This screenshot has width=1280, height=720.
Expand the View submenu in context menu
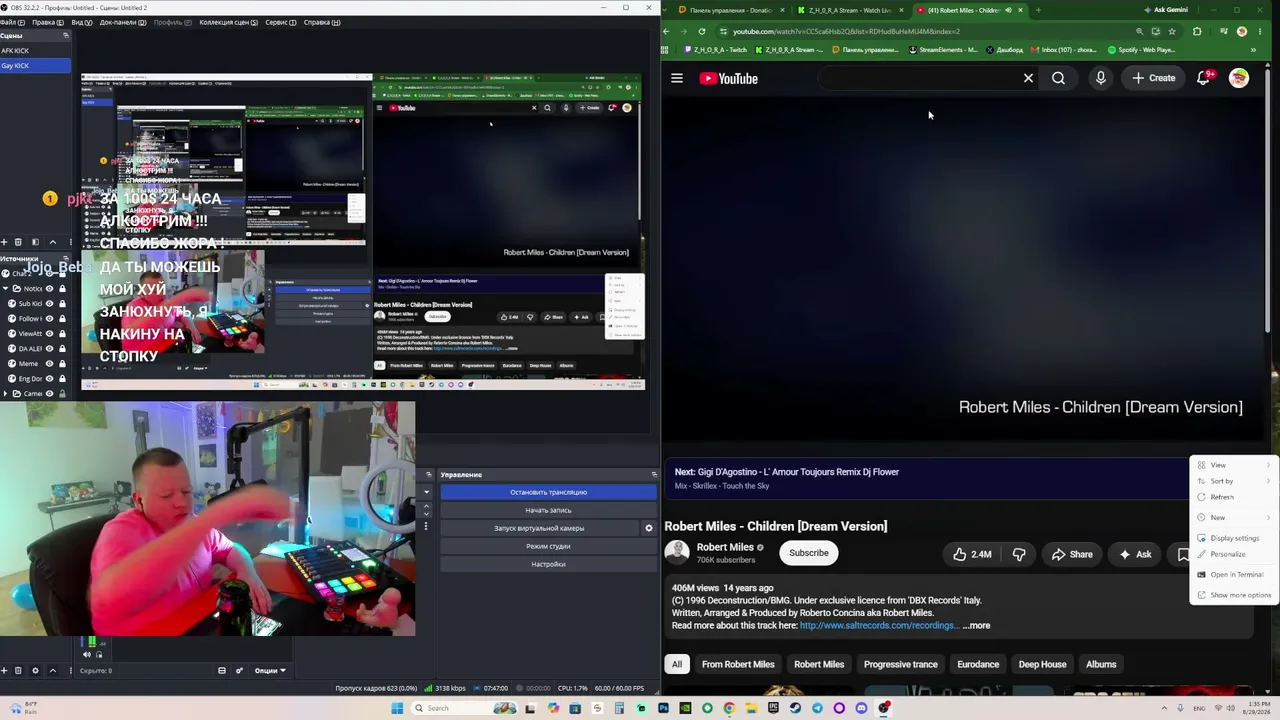pos(1234,465)
